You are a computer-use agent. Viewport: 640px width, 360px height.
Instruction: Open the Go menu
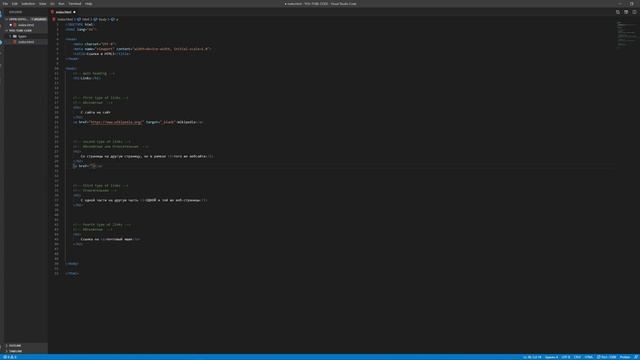click(52, 4)
